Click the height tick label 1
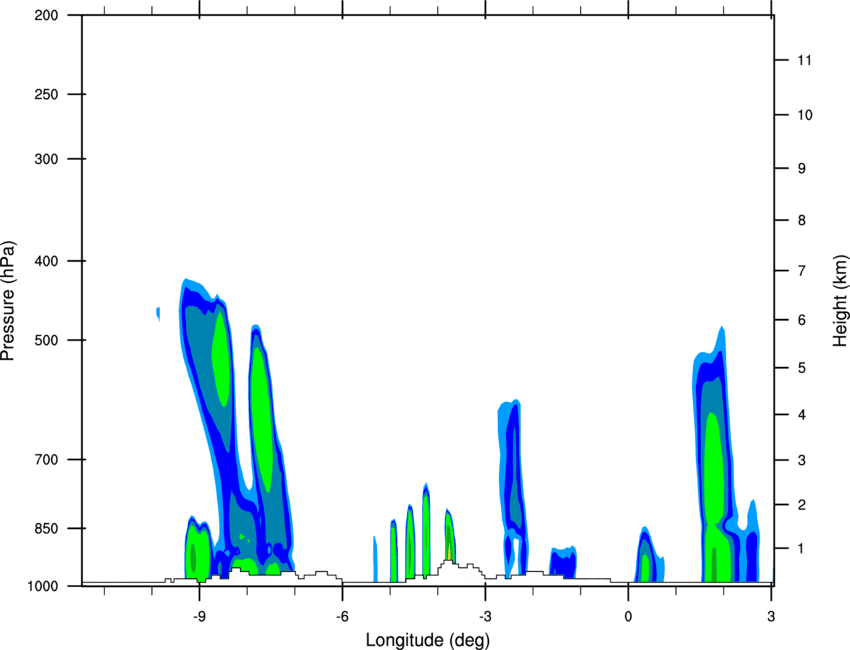The height and width of the screenshot is (650, 850). click(802, 549)
